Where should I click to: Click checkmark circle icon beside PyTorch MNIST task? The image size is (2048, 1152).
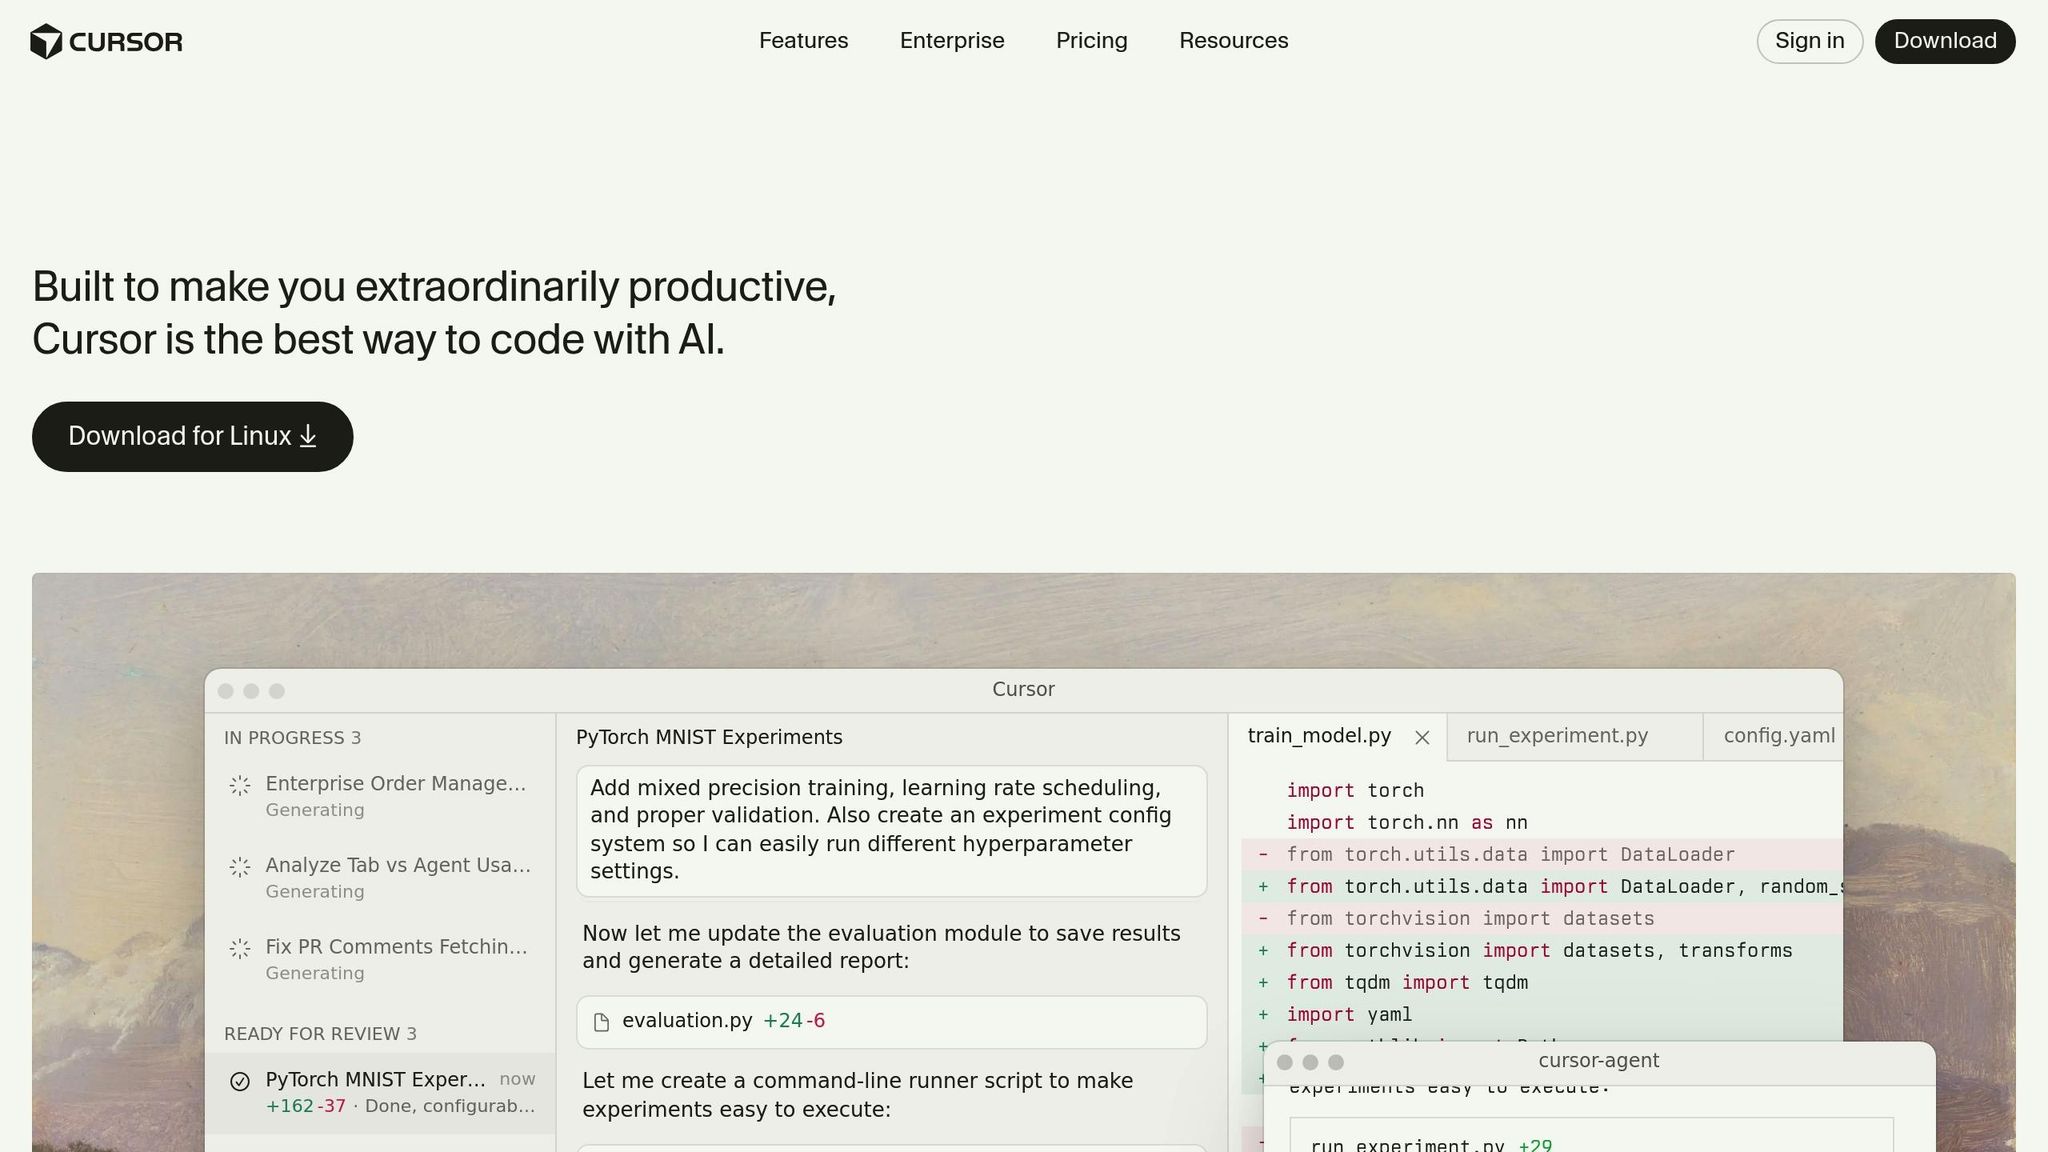pos(240,1081)
